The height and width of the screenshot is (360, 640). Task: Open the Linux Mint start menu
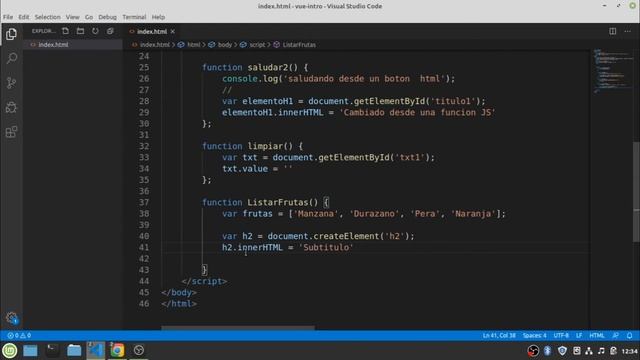(x=10, y=351)
